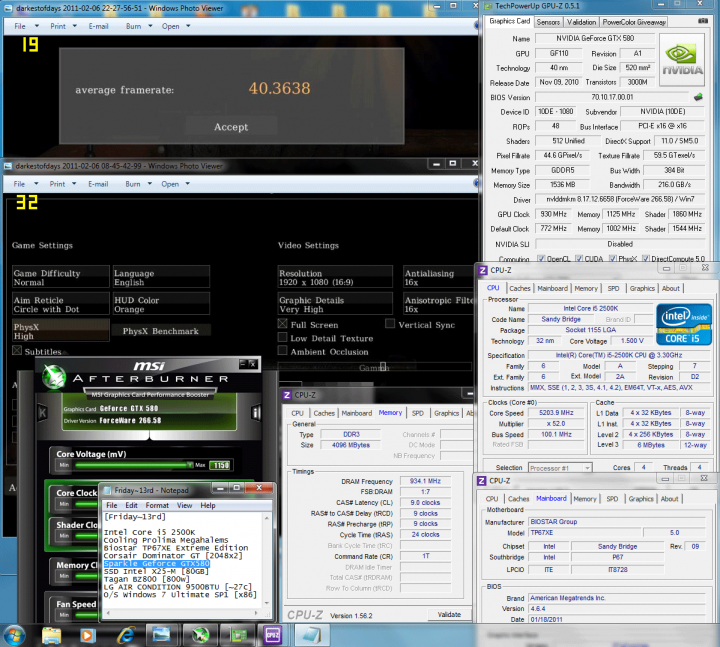720x647 pixels.
Task: Launch Internet Explorer from taskbar
Action: (125, 636)
